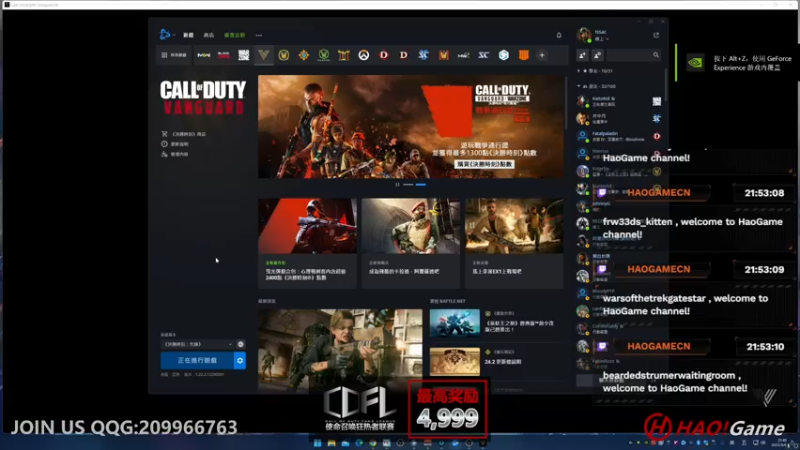Open the game version dropdown
This screenshot has width=800, height=450.
click(197, 344)
